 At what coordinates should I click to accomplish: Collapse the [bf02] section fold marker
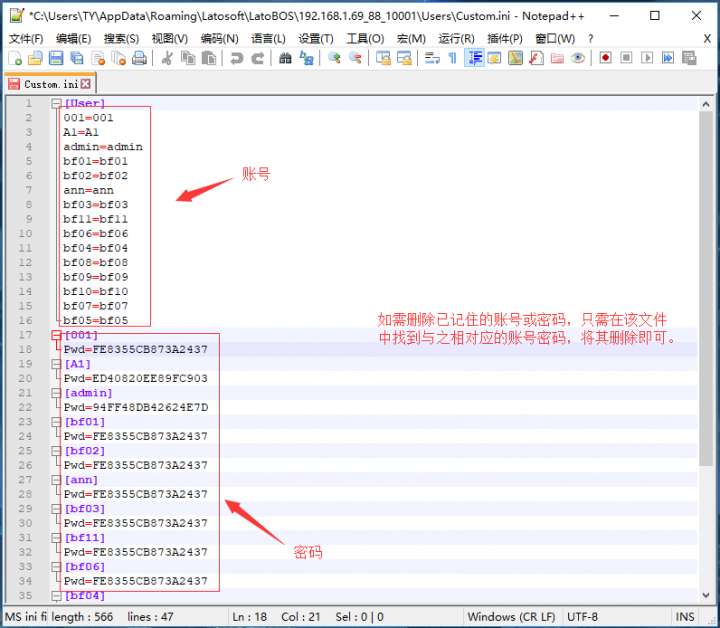tap(56, 451)
